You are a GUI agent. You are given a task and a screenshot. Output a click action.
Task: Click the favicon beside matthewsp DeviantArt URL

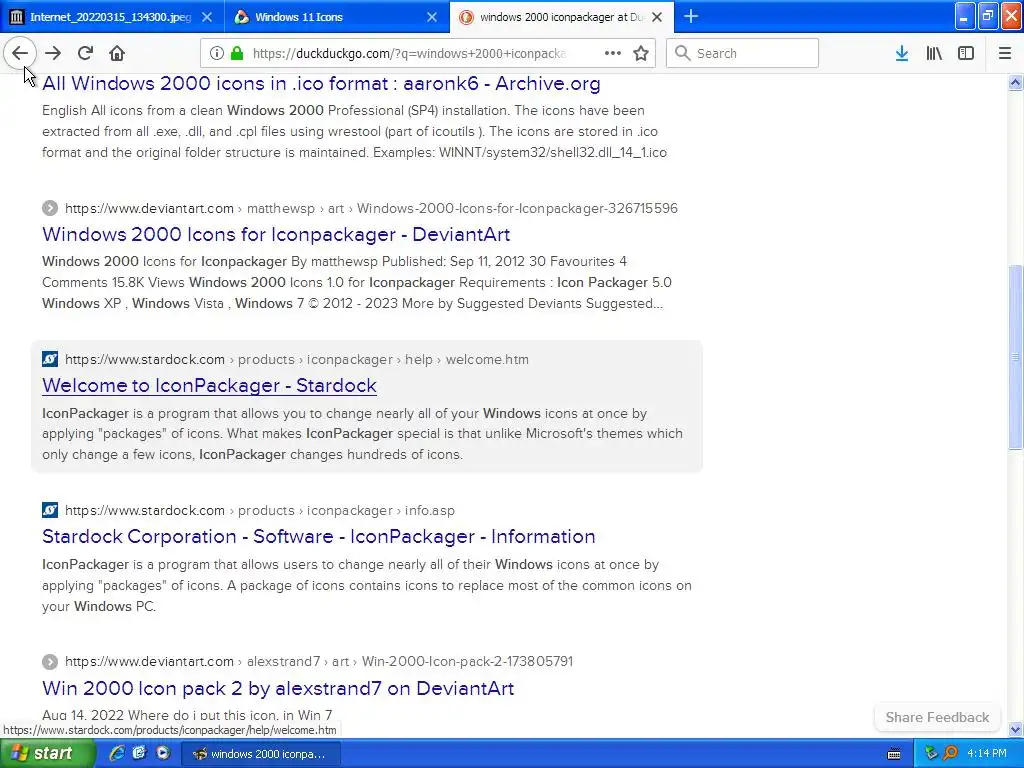pos(50,208)
